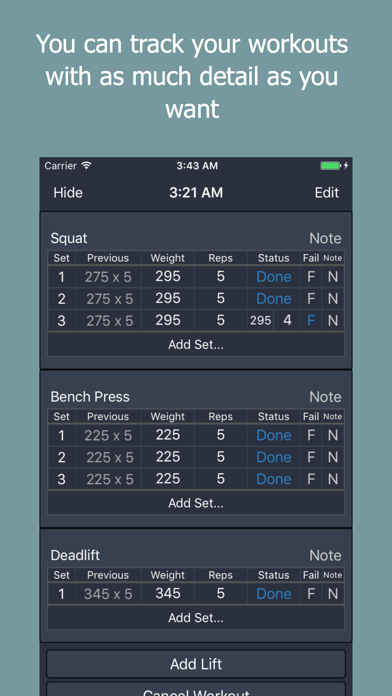Screen dimensions: 392x696
Task: Tap previous 225 x 5 in Bench set 3
Action: point(108,479)
